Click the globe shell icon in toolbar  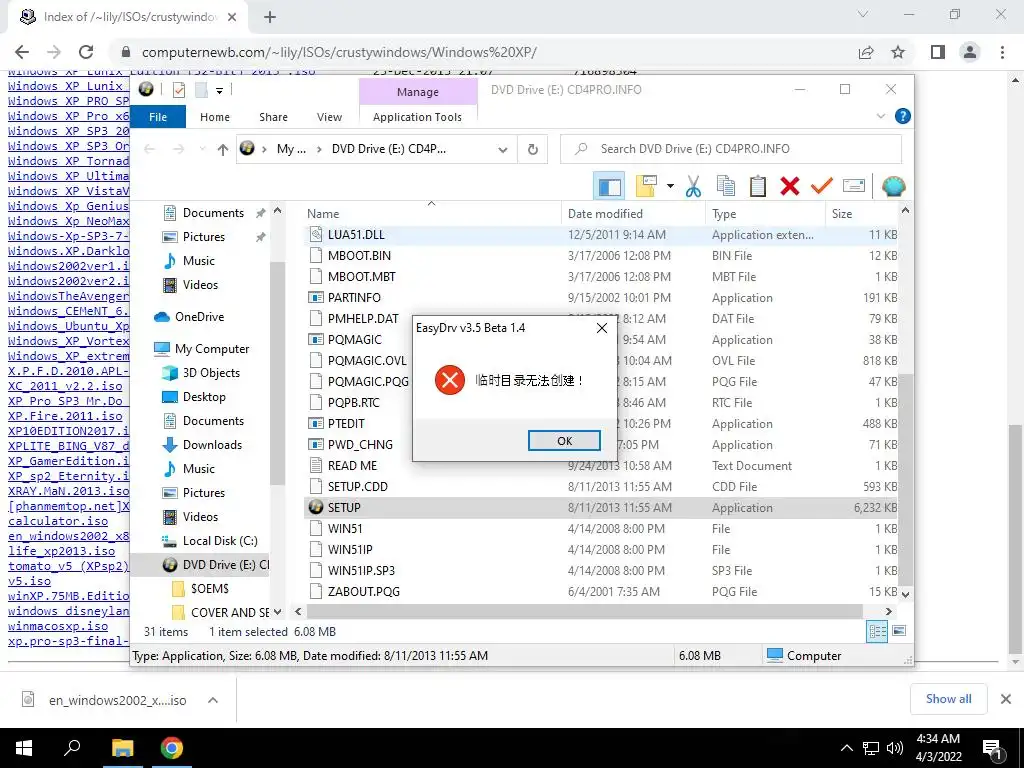893,187
